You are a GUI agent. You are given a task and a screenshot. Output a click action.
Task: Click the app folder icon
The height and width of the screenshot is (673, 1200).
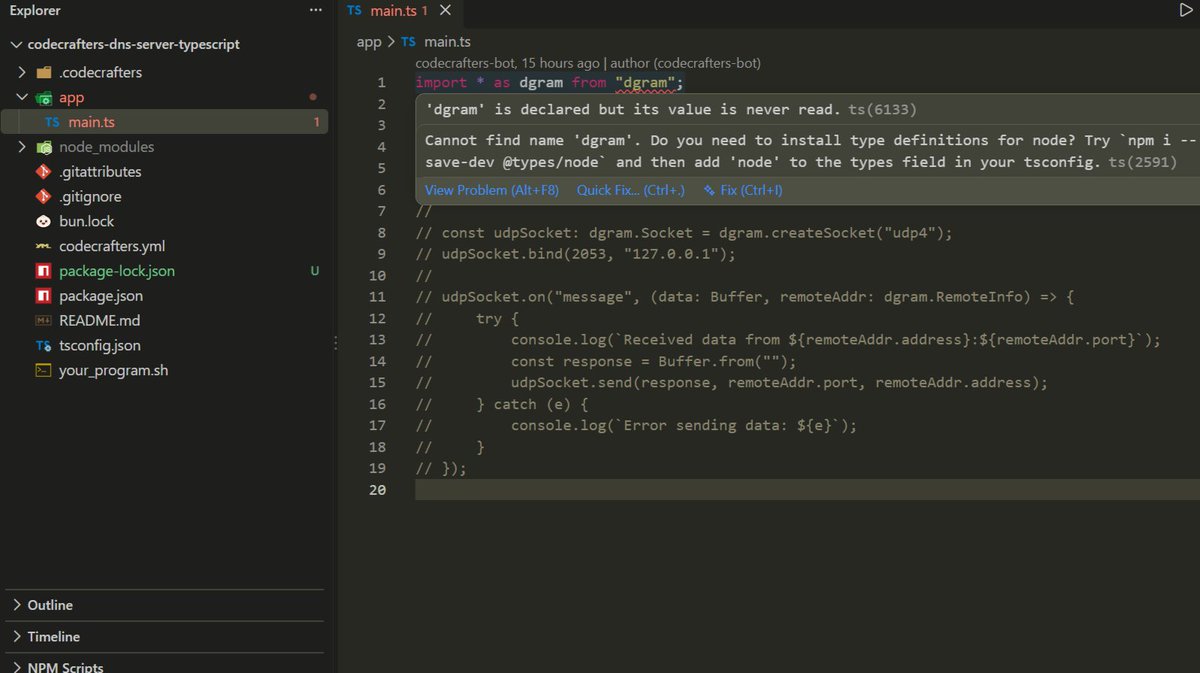point(43,98)
